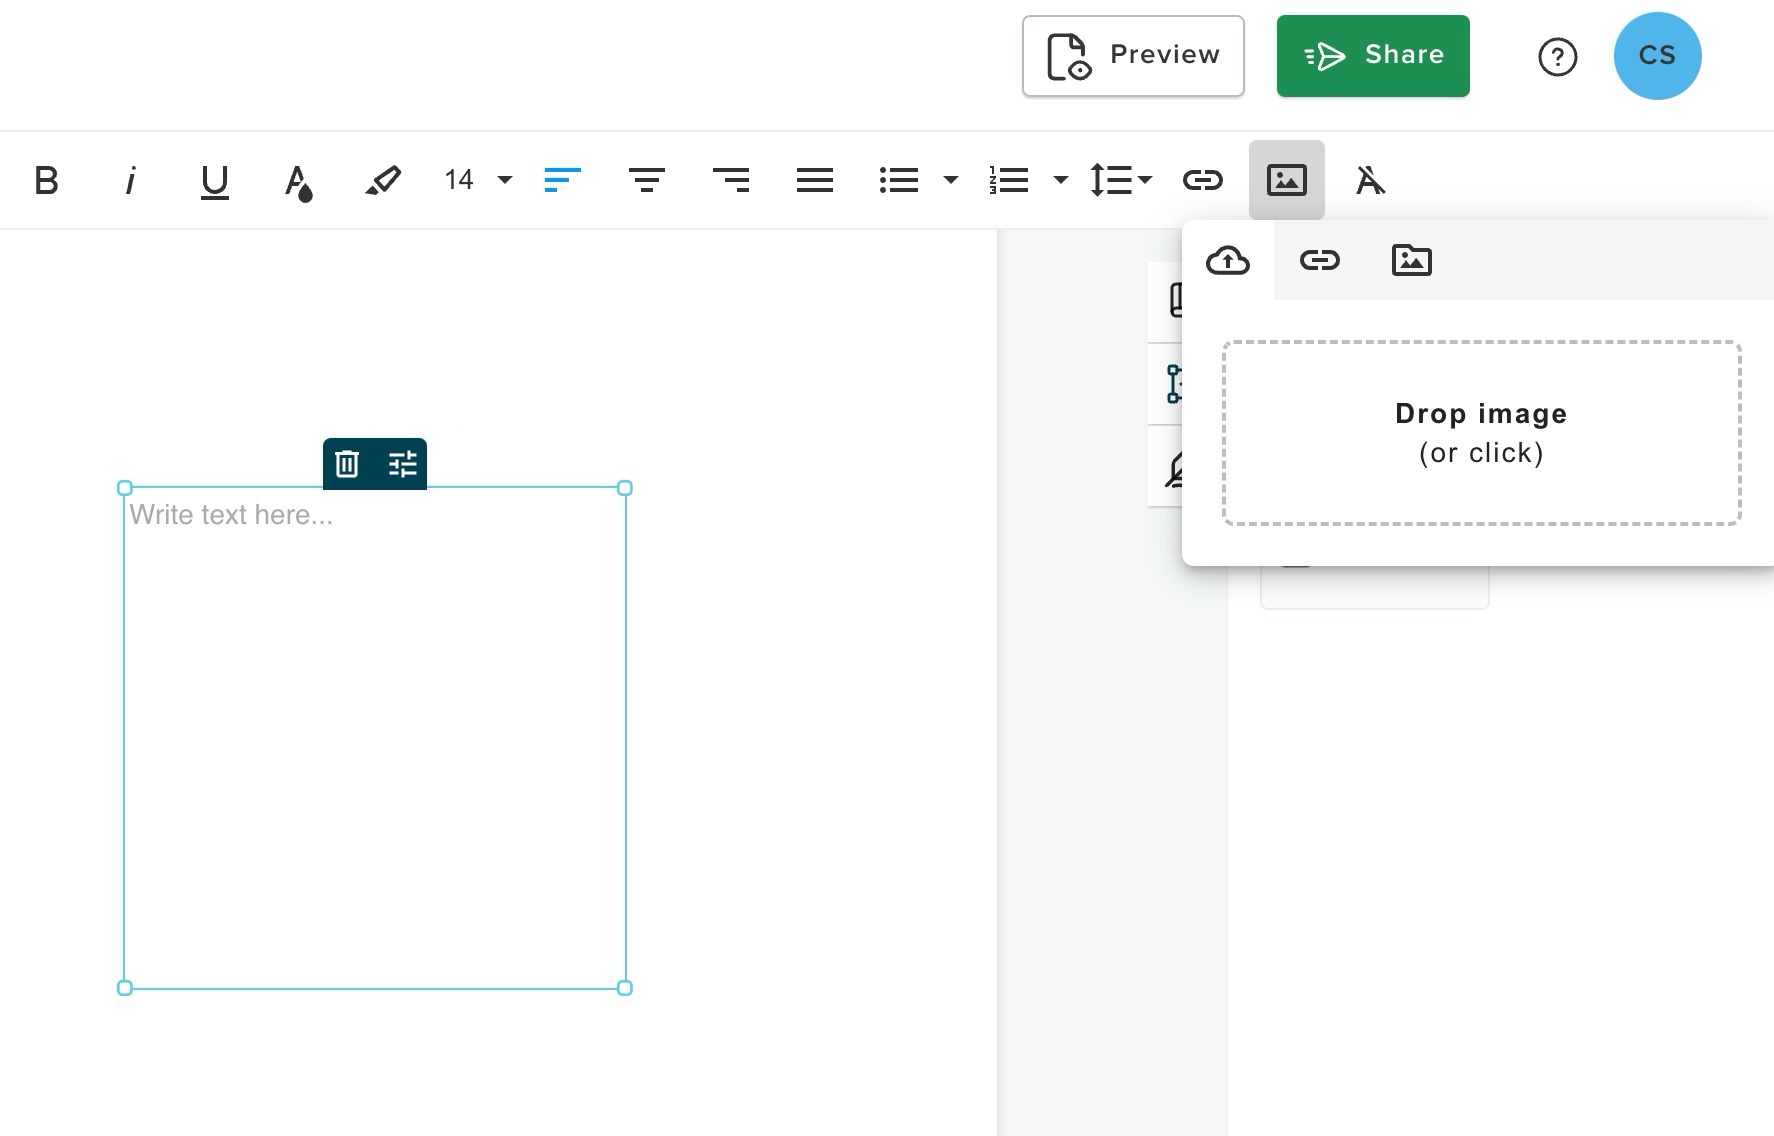
Task: Toggle bold formatting
Action: 46,181
